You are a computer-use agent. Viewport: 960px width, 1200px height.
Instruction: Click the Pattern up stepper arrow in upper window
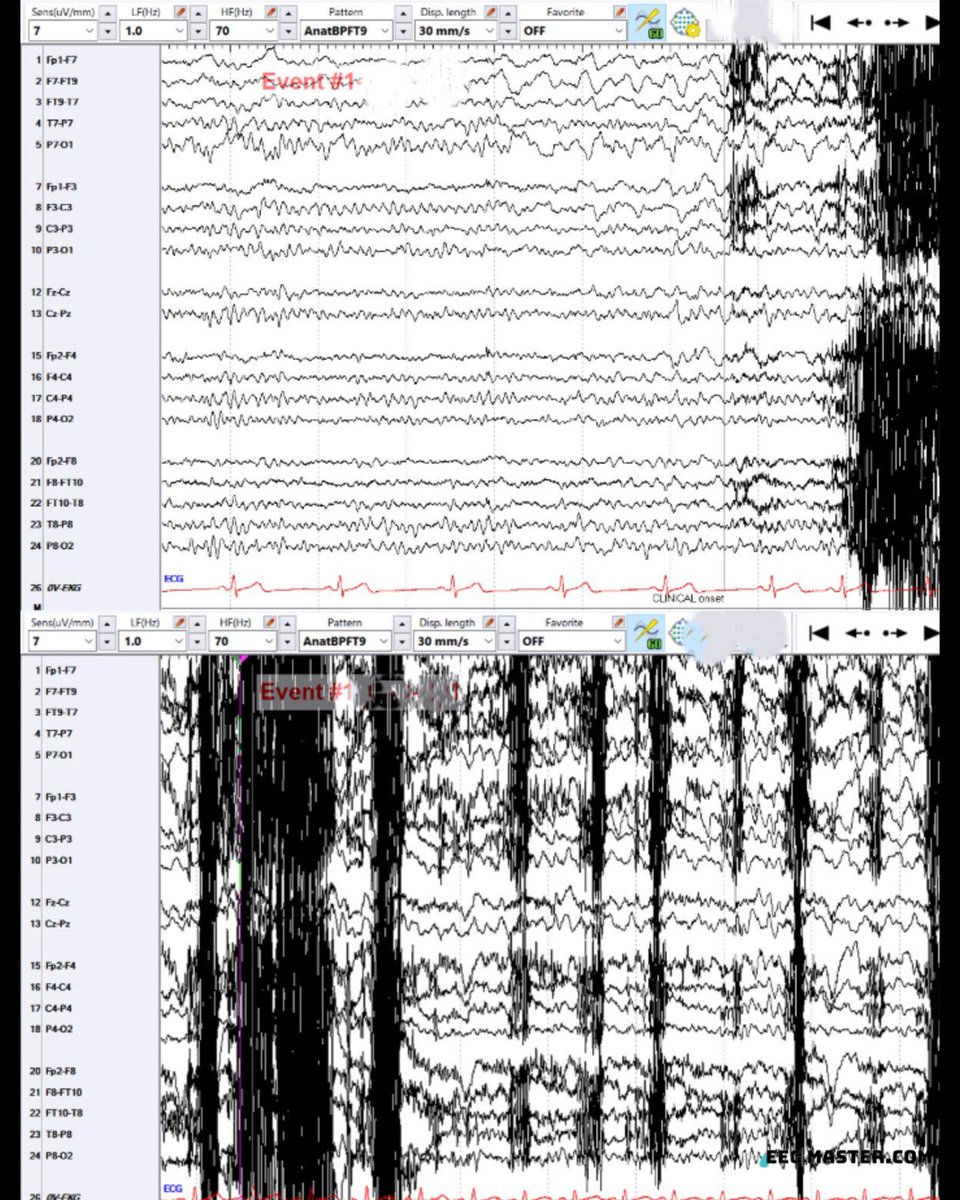click(403, 12)
